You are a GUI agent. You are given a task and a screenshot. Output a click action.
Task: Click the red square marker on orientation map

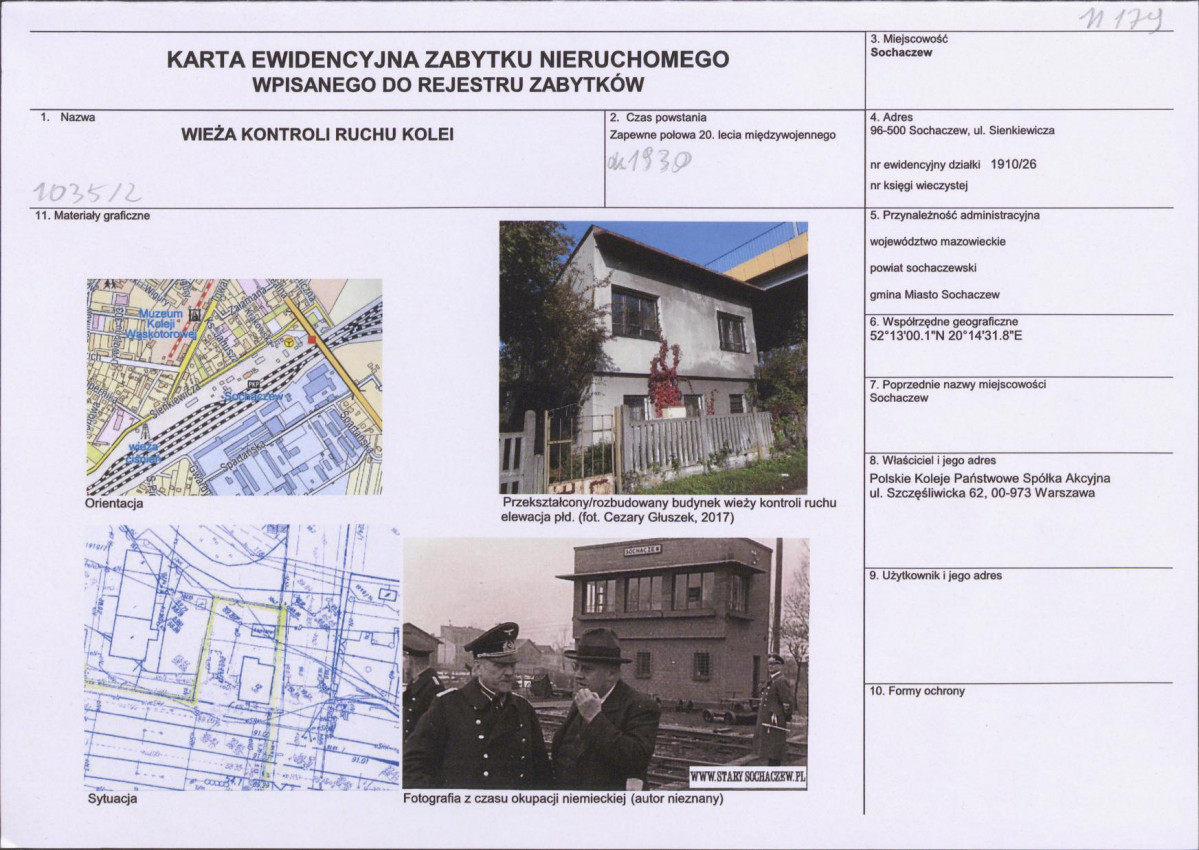[312, 340]
